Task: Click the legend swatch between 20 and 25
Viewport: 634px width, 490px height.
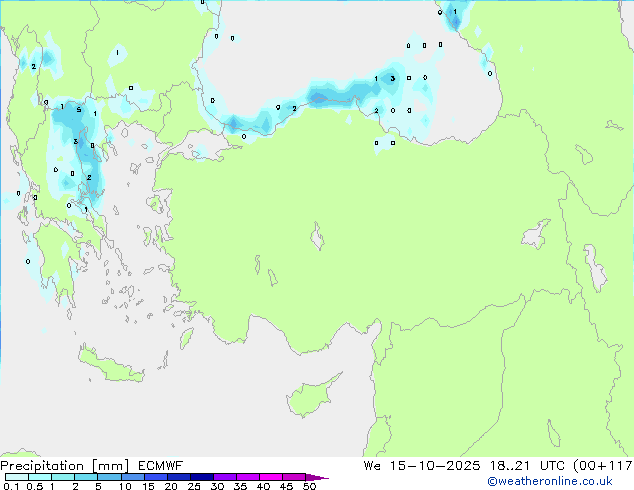Action: pyautogui.click(x=179, y=477)
